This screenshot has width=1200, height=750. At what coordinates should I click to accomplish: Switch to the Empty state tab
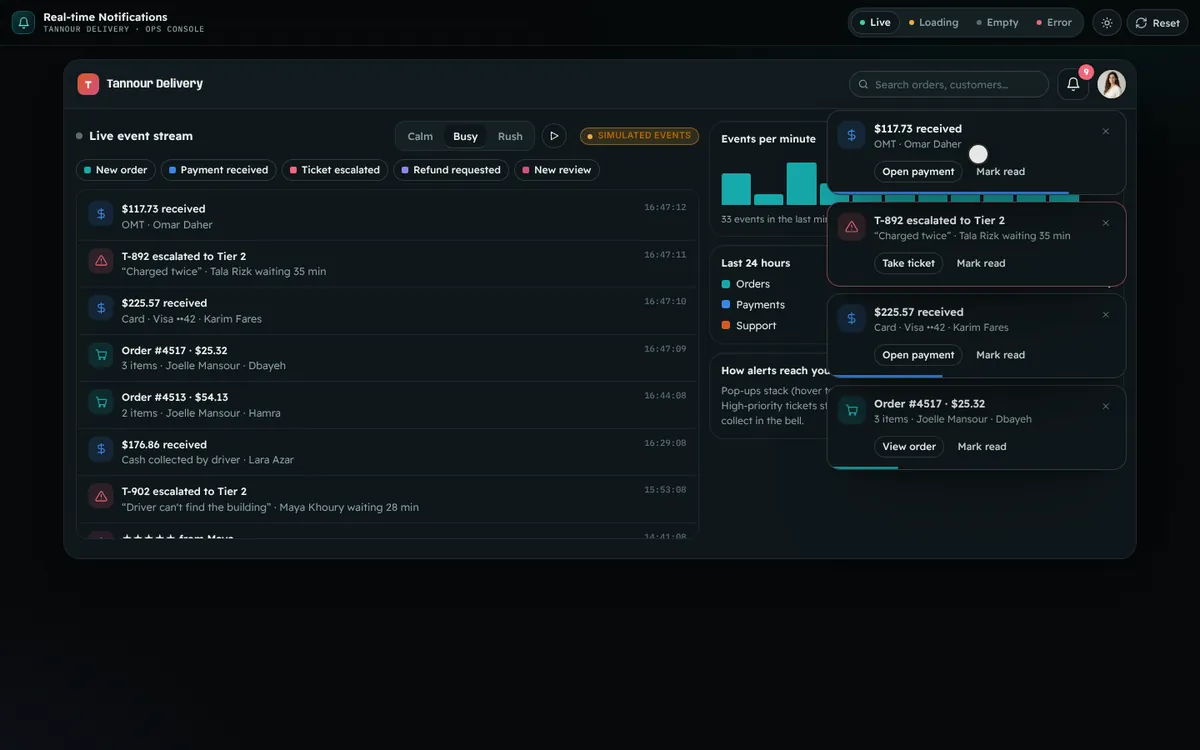coord(997,22)
